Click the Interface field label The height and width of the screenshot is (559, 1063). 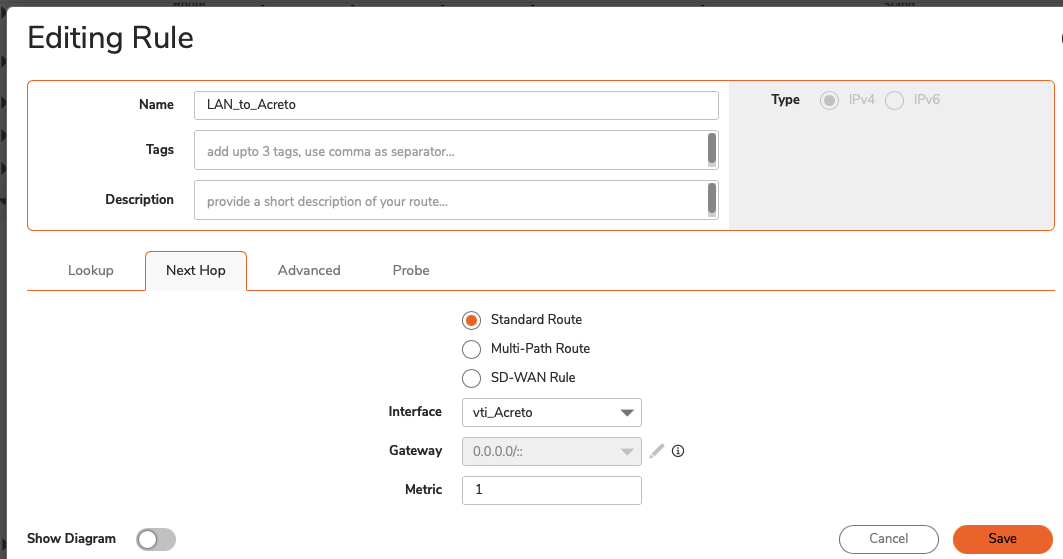pyautogui.click(x=415, y=412)
